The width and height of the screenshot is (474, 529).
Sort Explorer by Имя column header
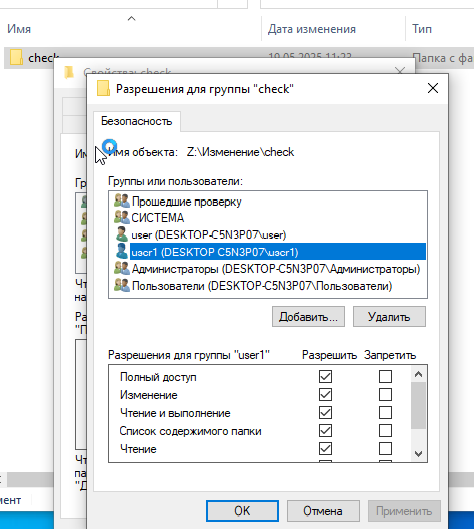coord(19,29)
